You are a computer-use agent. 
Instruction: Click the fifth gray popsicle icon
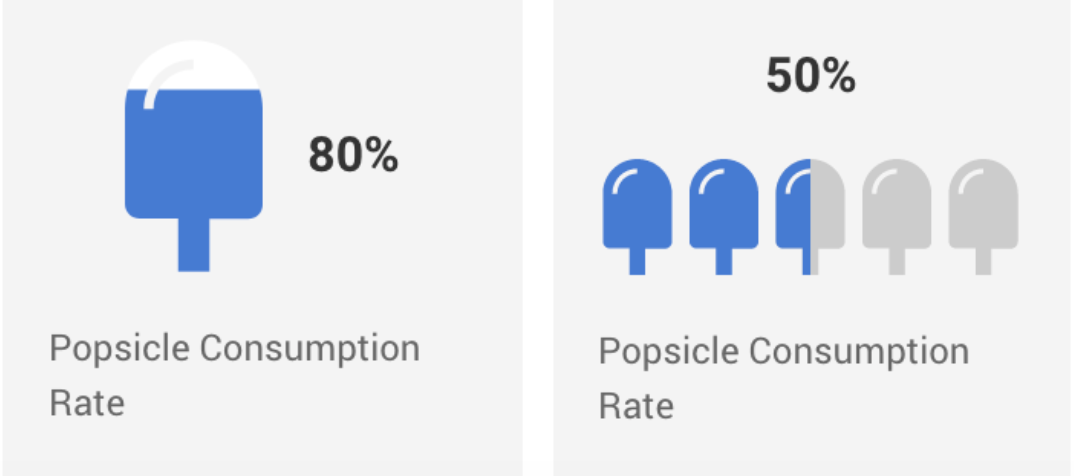[x=983, y=216]
